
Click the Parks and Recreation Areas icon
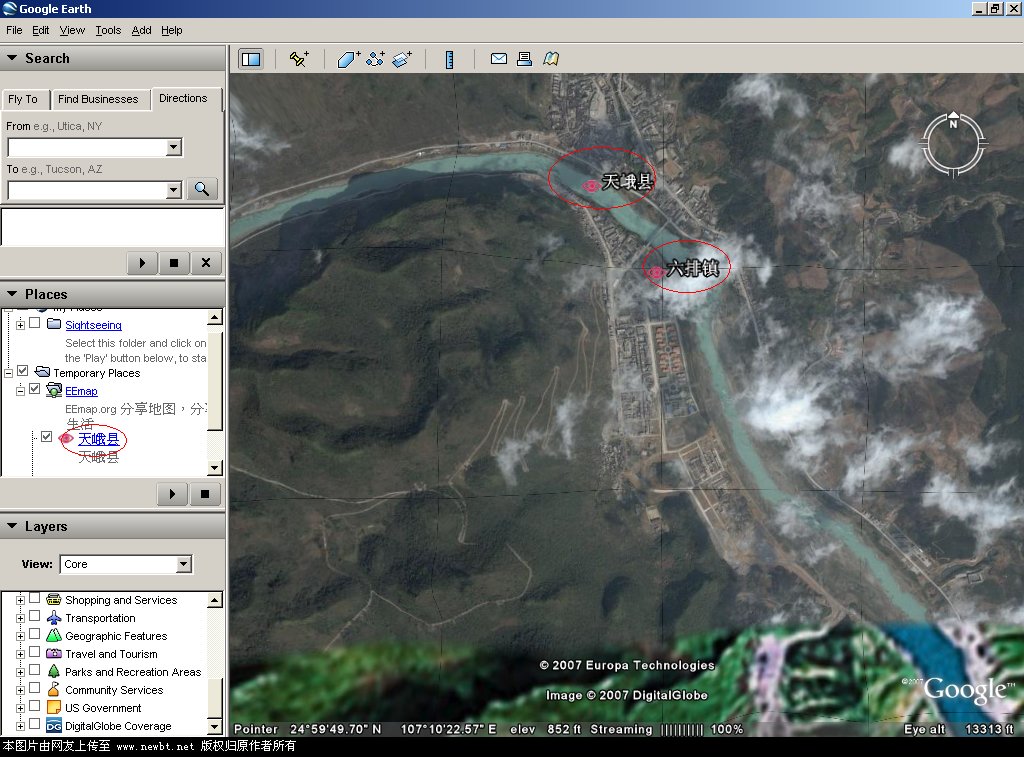click(54, 671)
